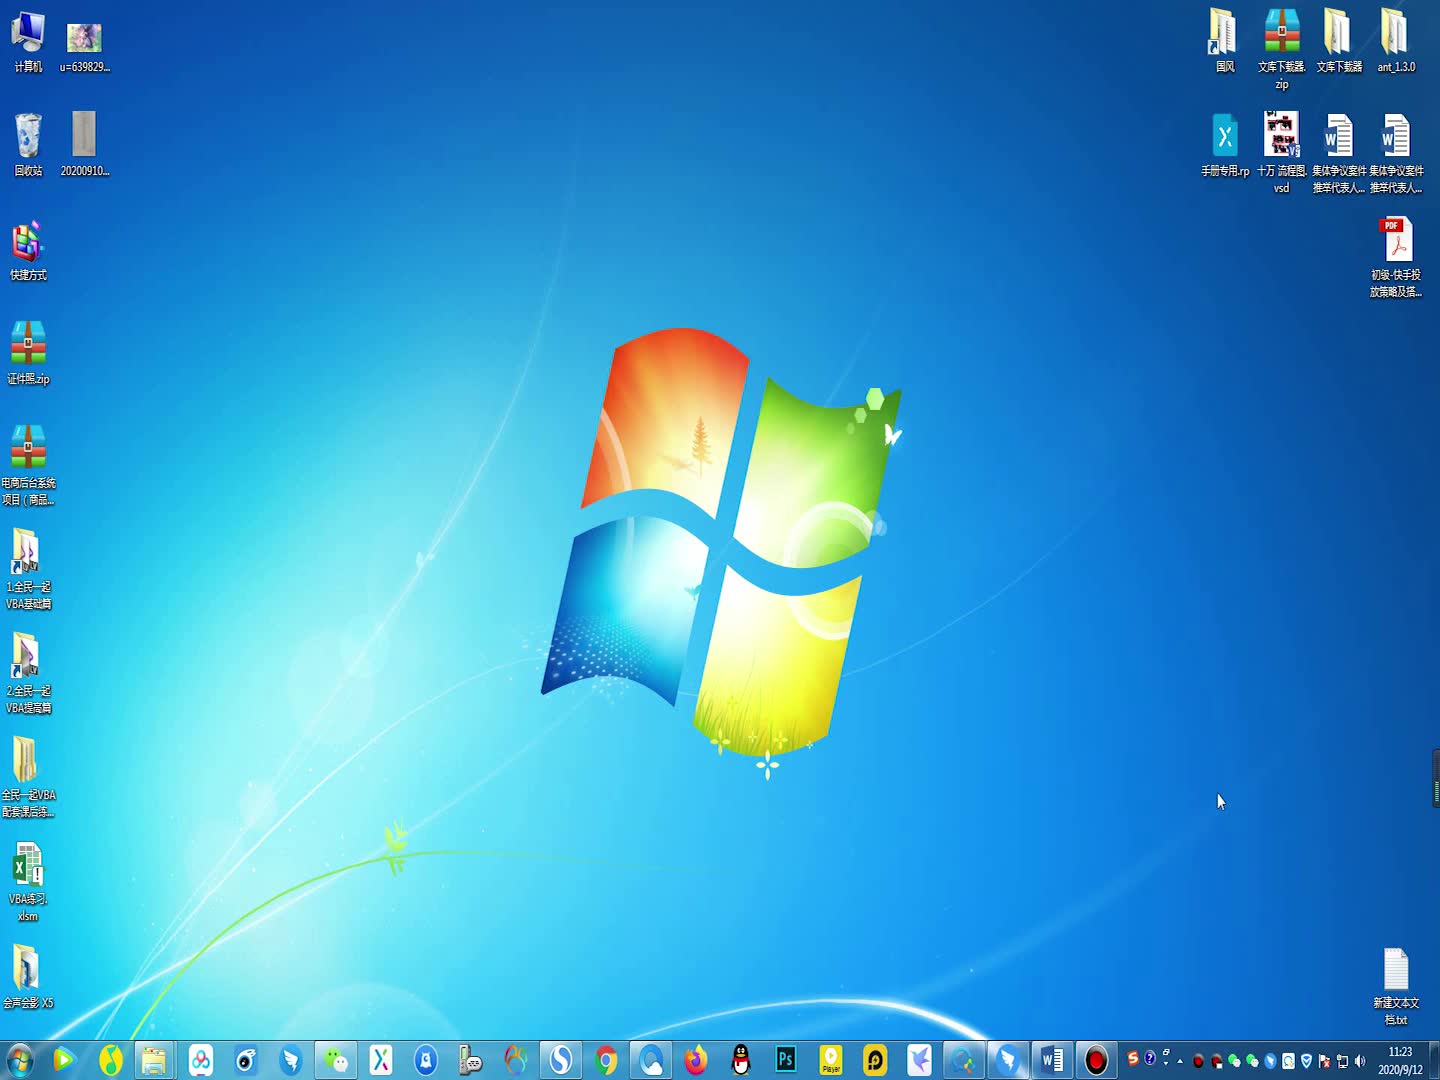1440x1080 pixels.
Task: Click the red record button taskbar icon
Action: tap(1096, 1060)
